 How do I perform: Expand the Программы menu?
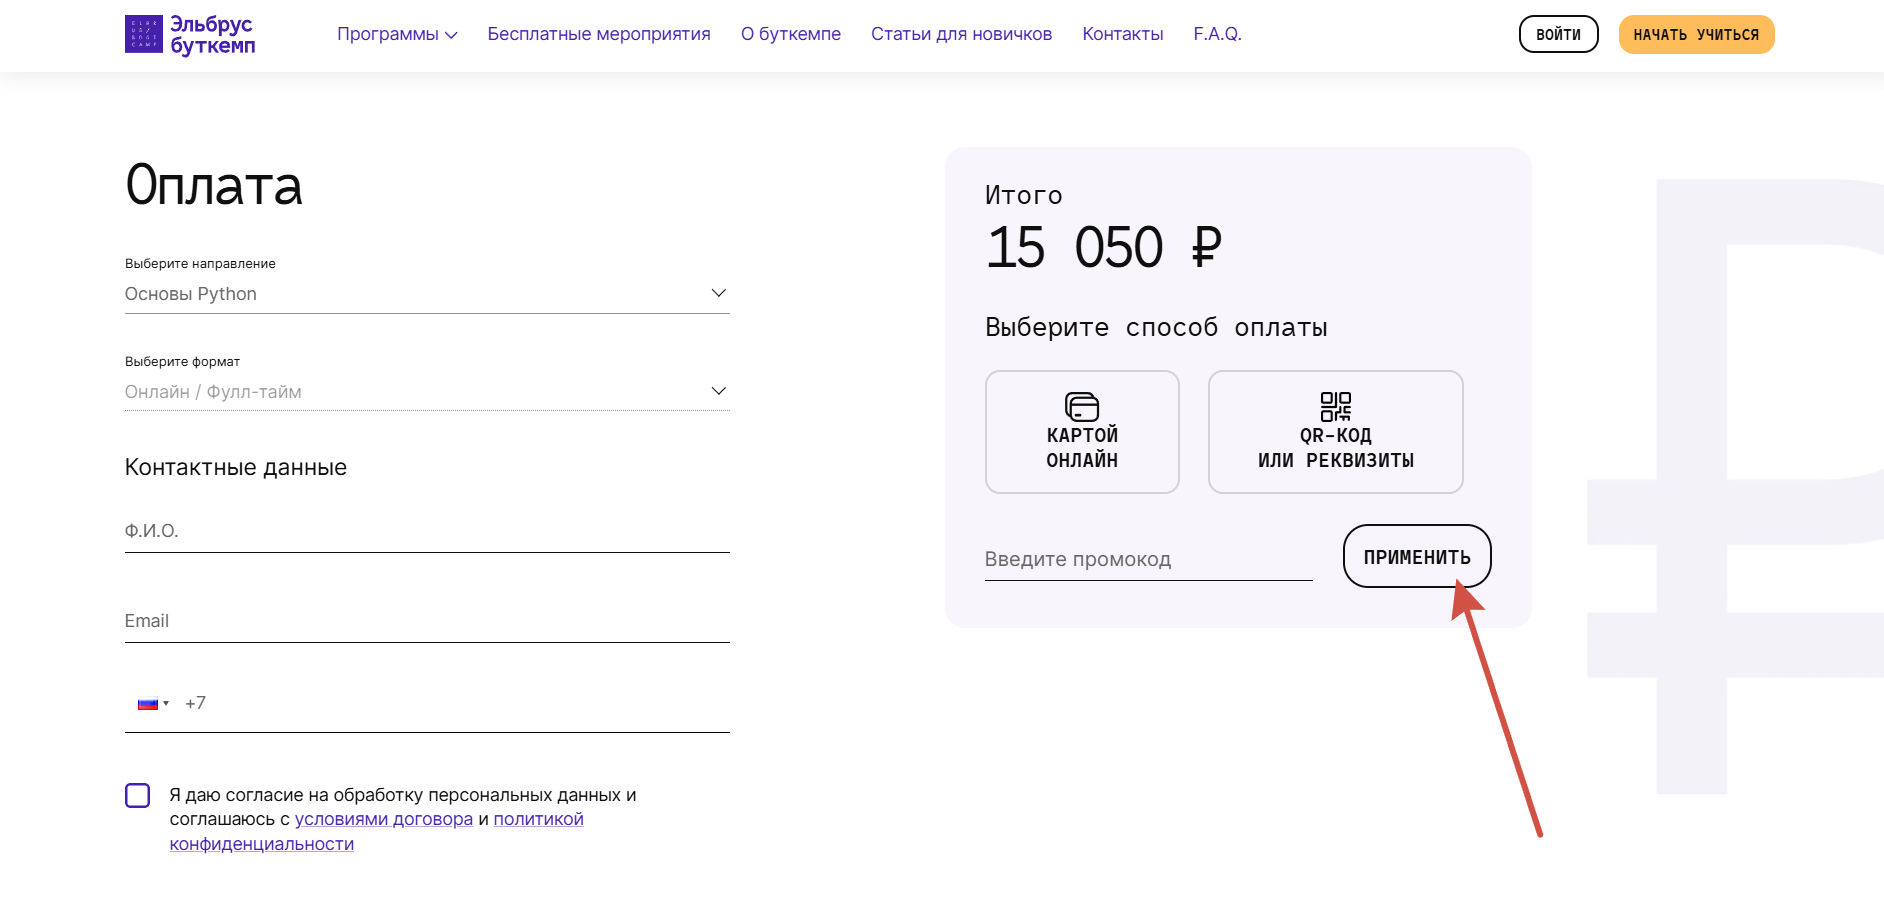tap(397, 34)
